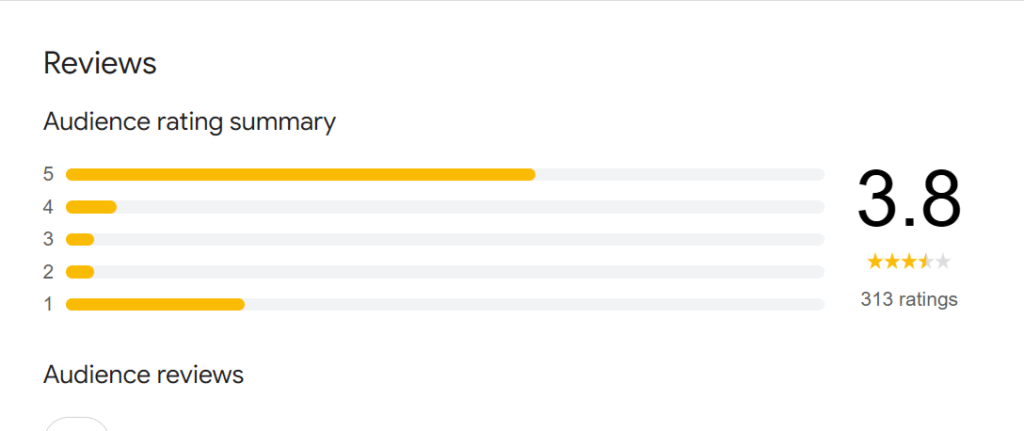
Task: Click the "Audience reviews" heading
Action: point(144,375)
